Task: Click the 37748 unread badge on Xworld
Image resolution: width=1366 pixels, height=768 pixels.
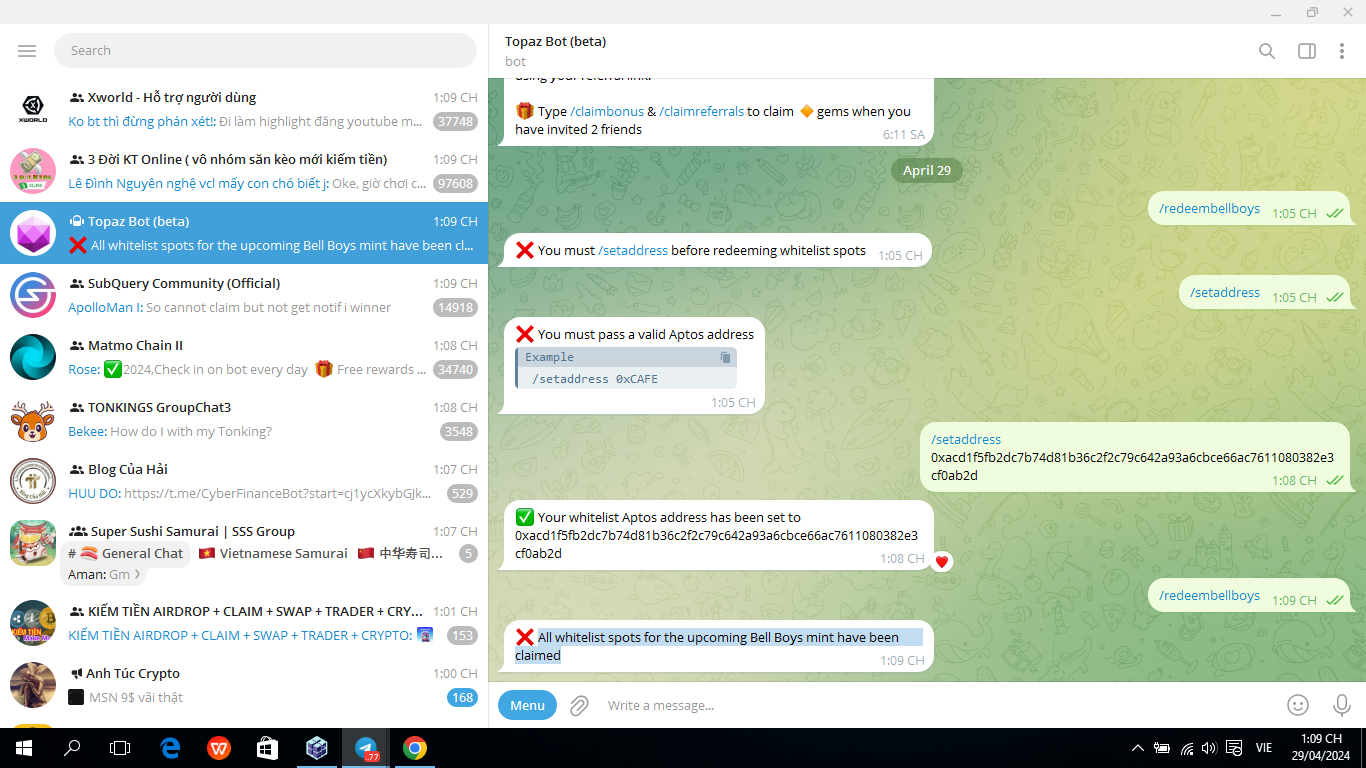Action: pyautogui.click(x=455, y=122)
